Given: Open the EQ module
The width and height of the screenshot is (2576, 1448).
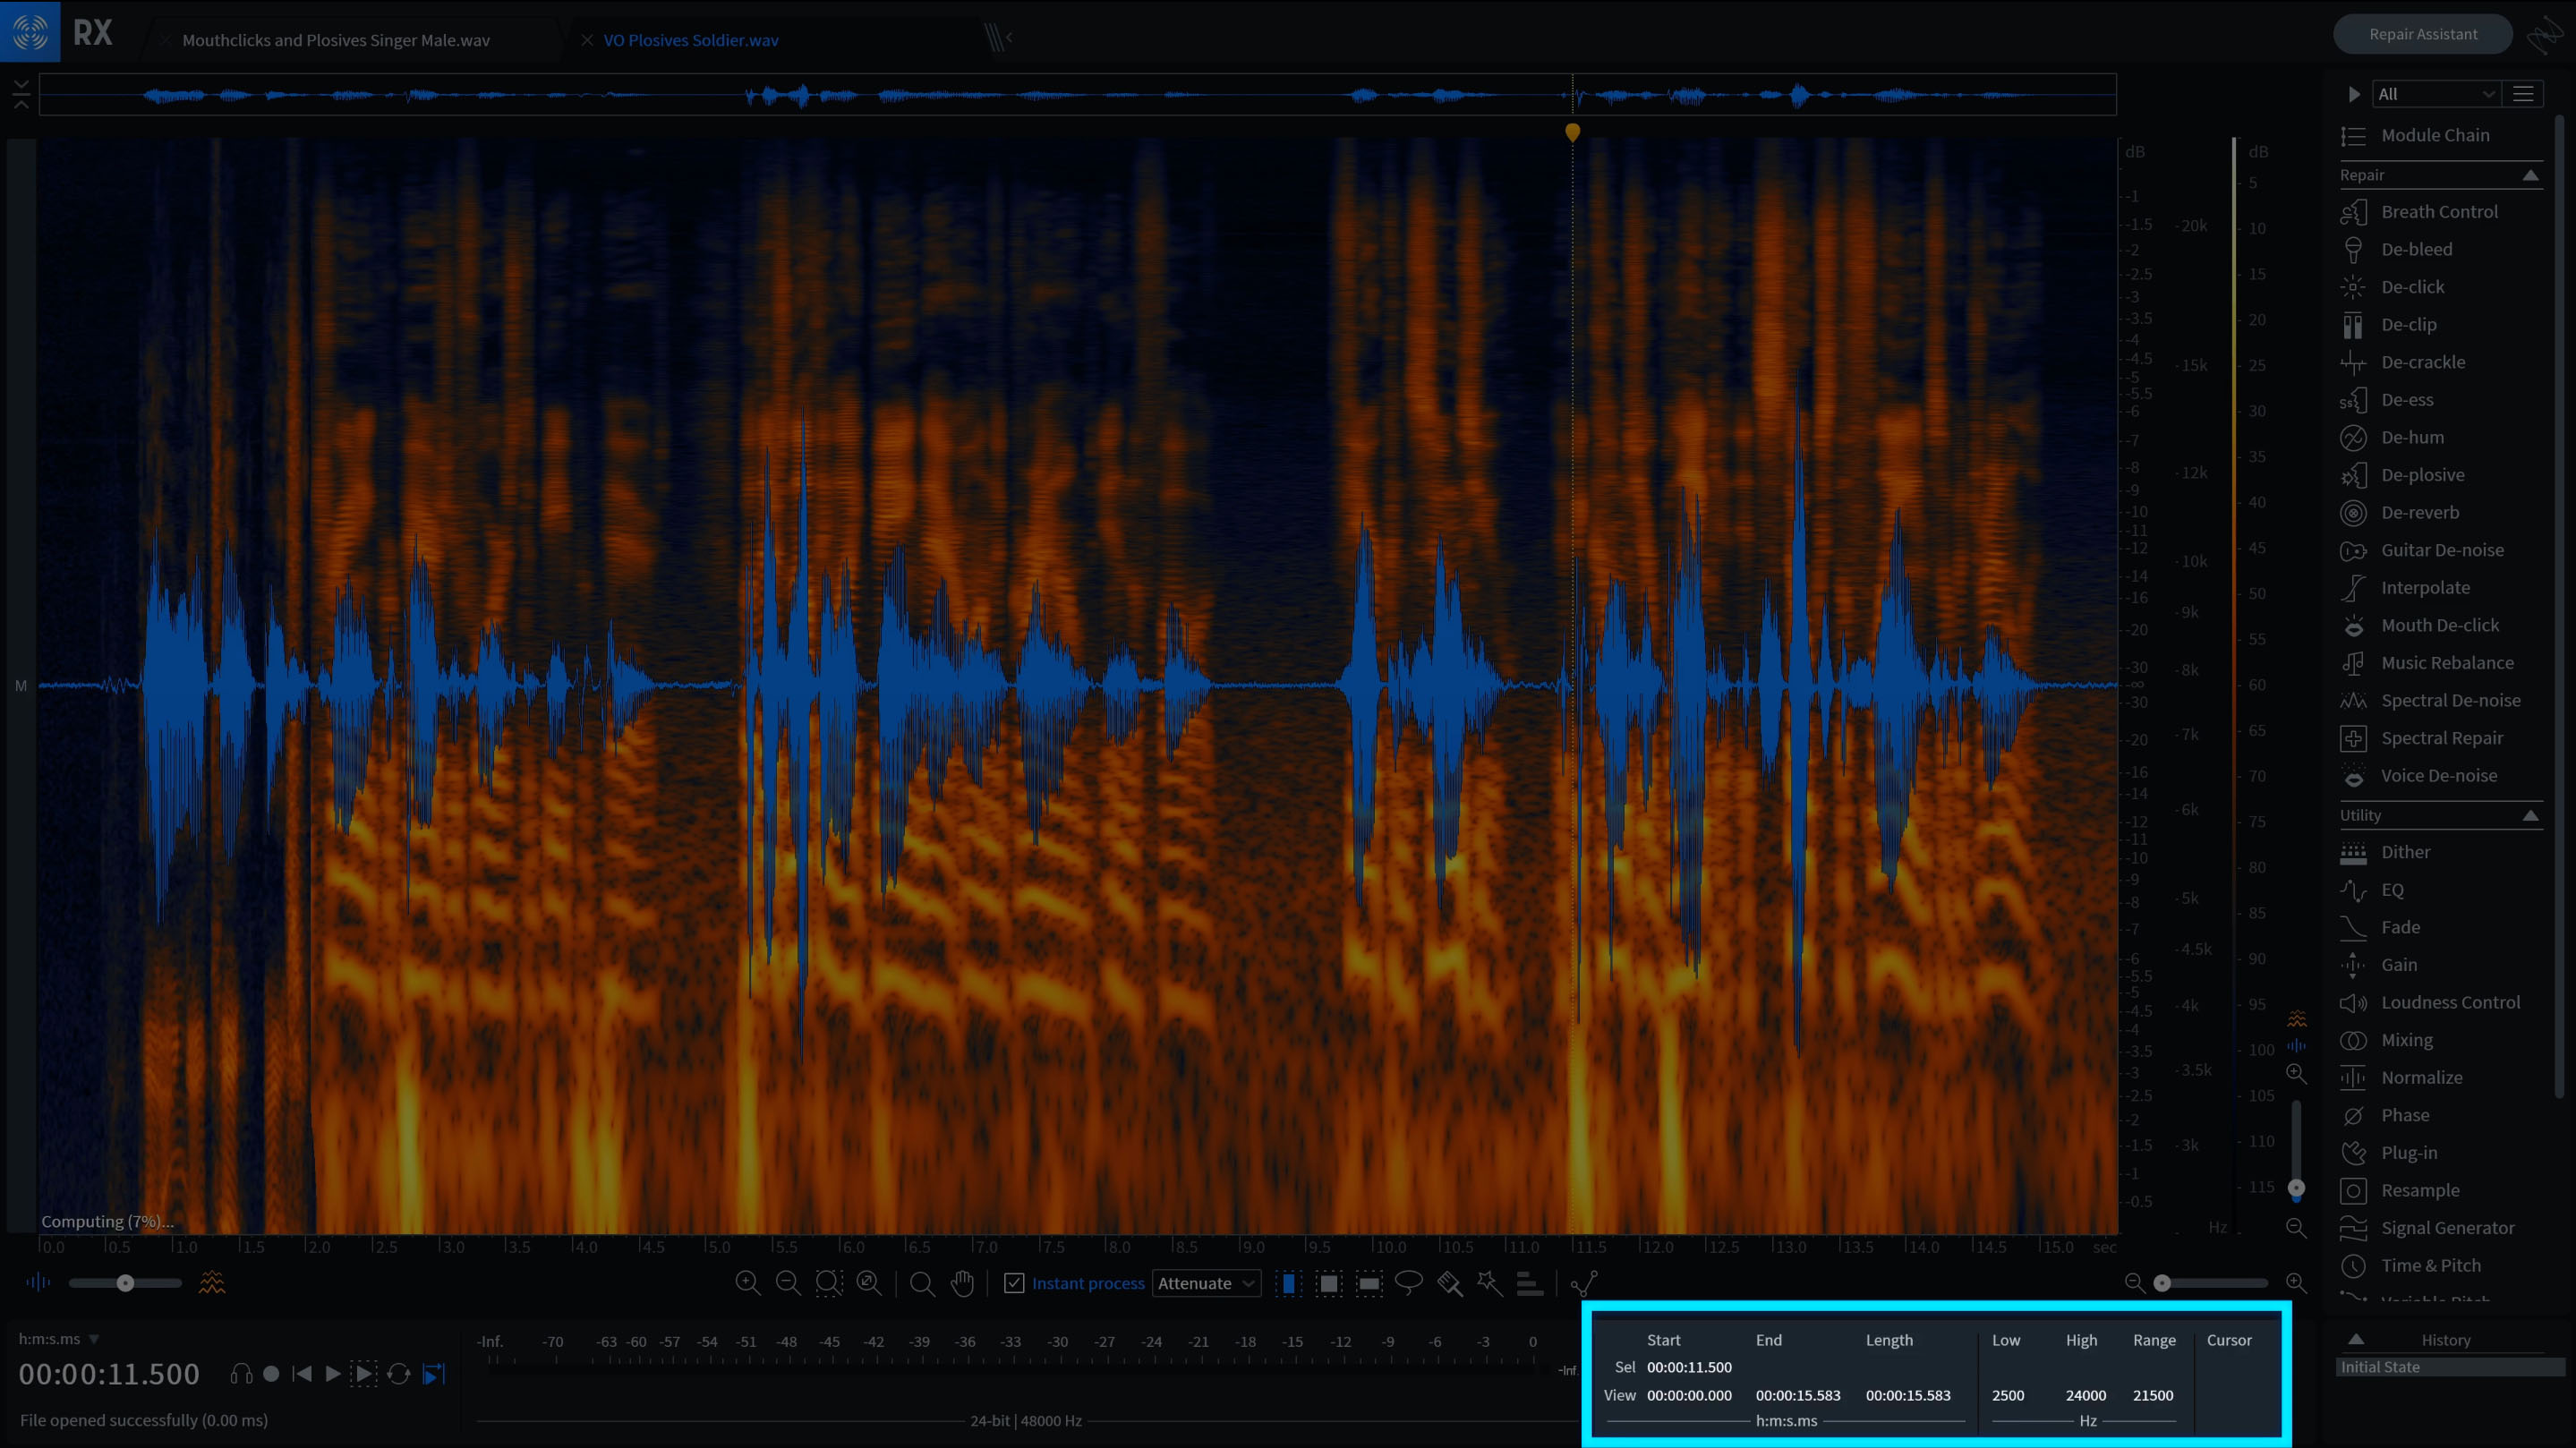Looking at the screenshot, I should coord(2372,890).
